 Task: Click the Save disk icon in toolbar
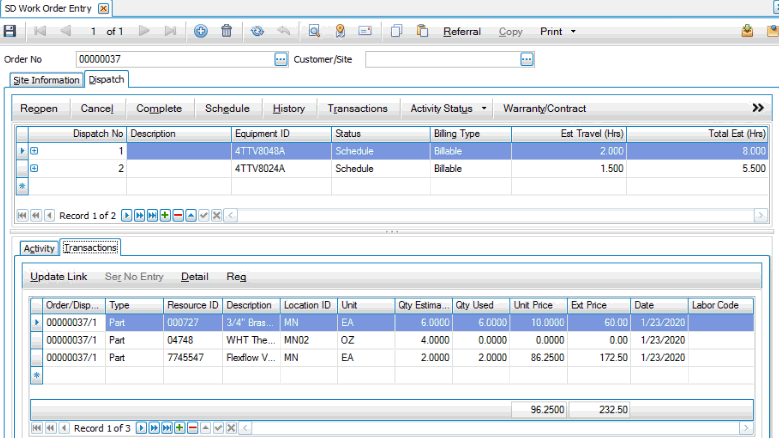tap(10, 31)
